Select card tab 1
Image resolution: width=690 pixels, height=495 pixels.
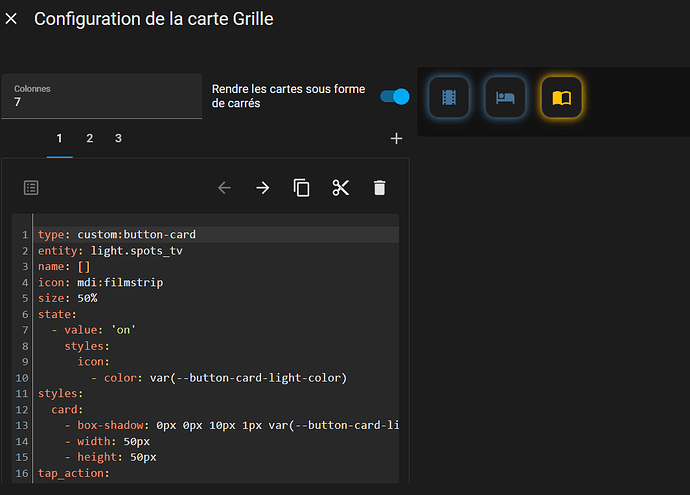point(59,139)
